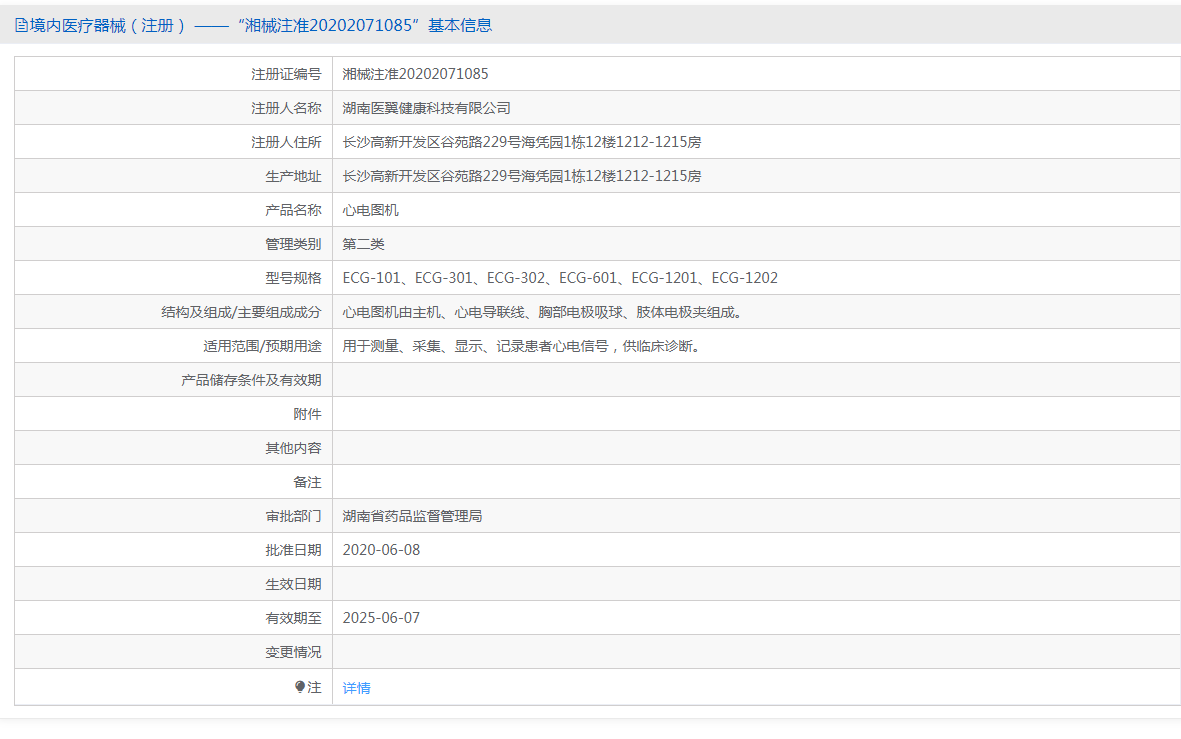Screen dimensions: 1181x739
Task: Click the document icon in the page header
Action: tap(21, 26)
